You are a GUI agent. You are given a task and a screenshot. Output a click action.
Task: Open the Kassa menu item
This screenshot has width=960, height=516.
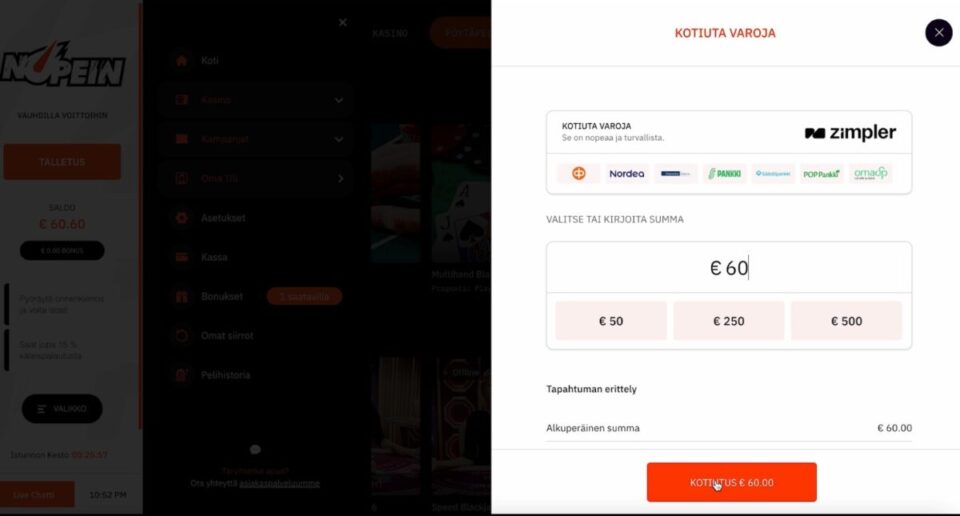tap(214, 257)
